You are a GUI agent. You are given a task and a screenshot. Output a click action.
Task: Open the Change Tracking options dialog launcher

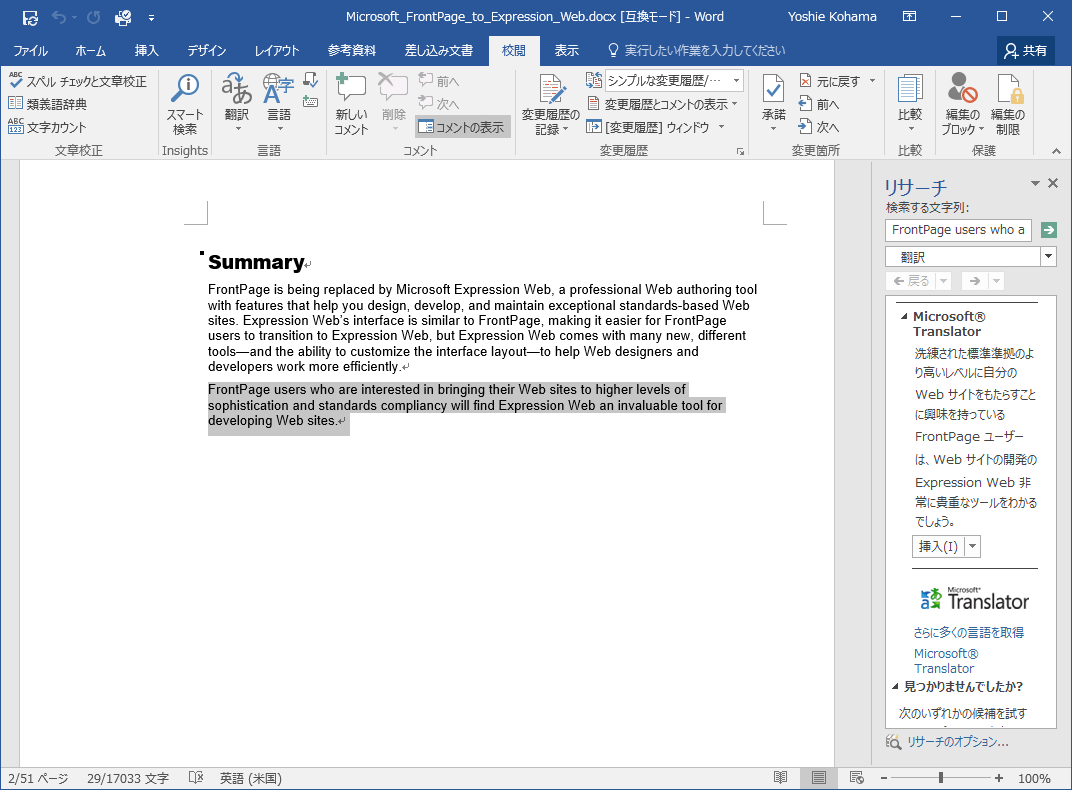(x=740, y=151)
